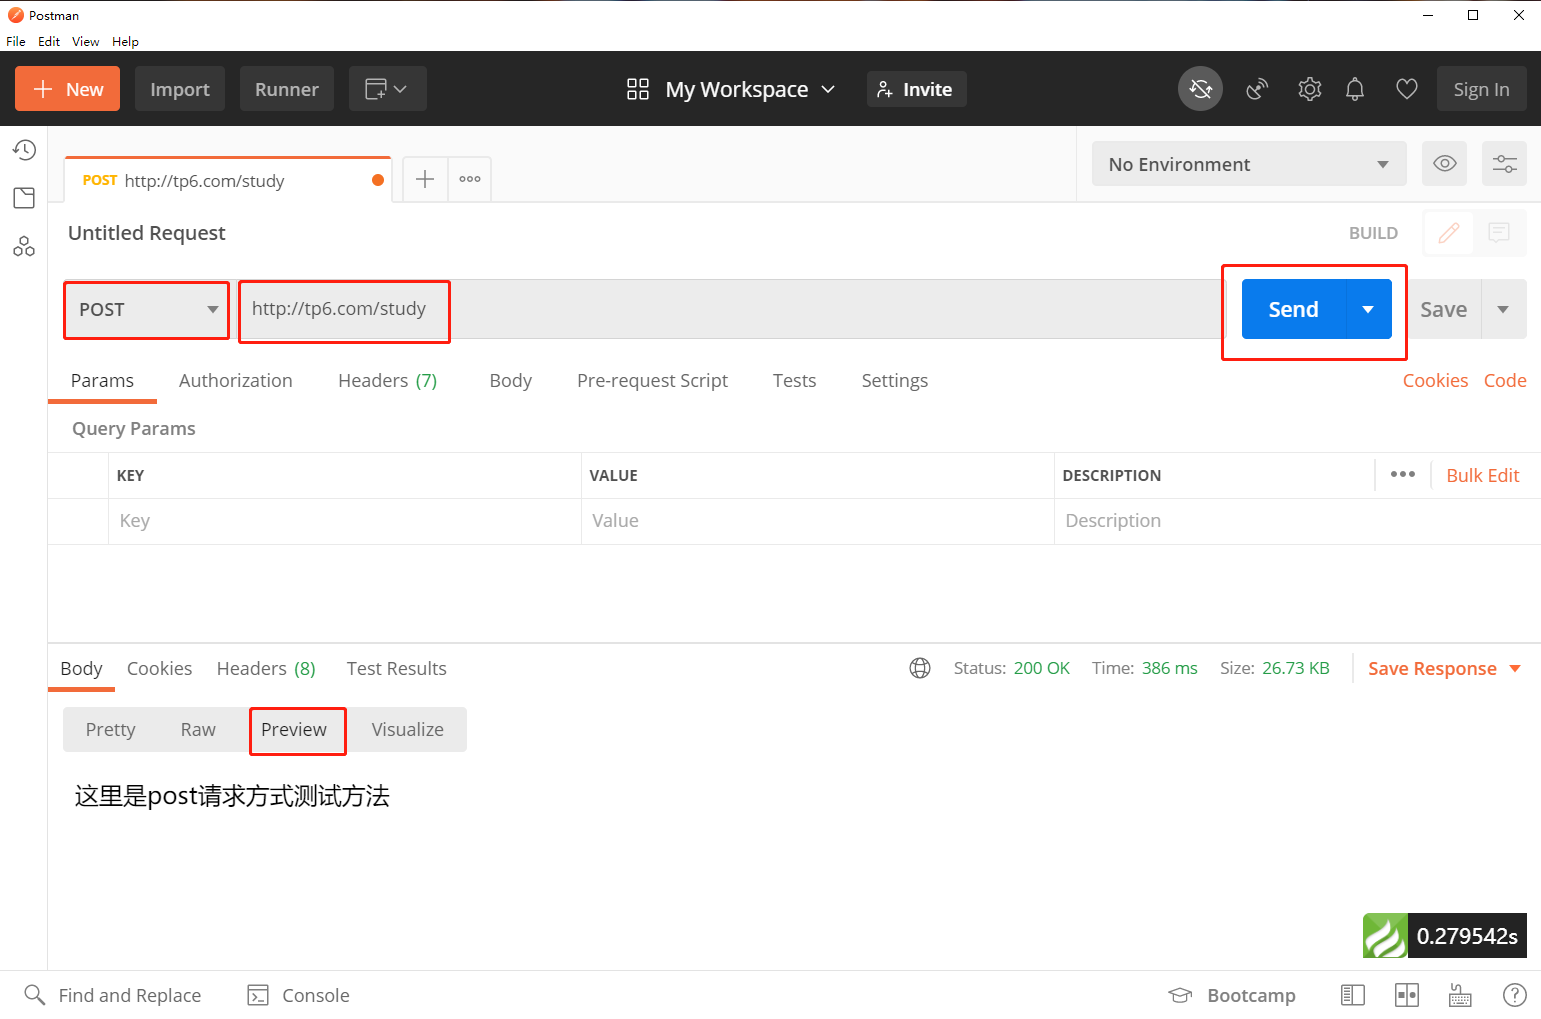1541x1019 pixels.
Task: Open the request Body tab
Action: 511,380
